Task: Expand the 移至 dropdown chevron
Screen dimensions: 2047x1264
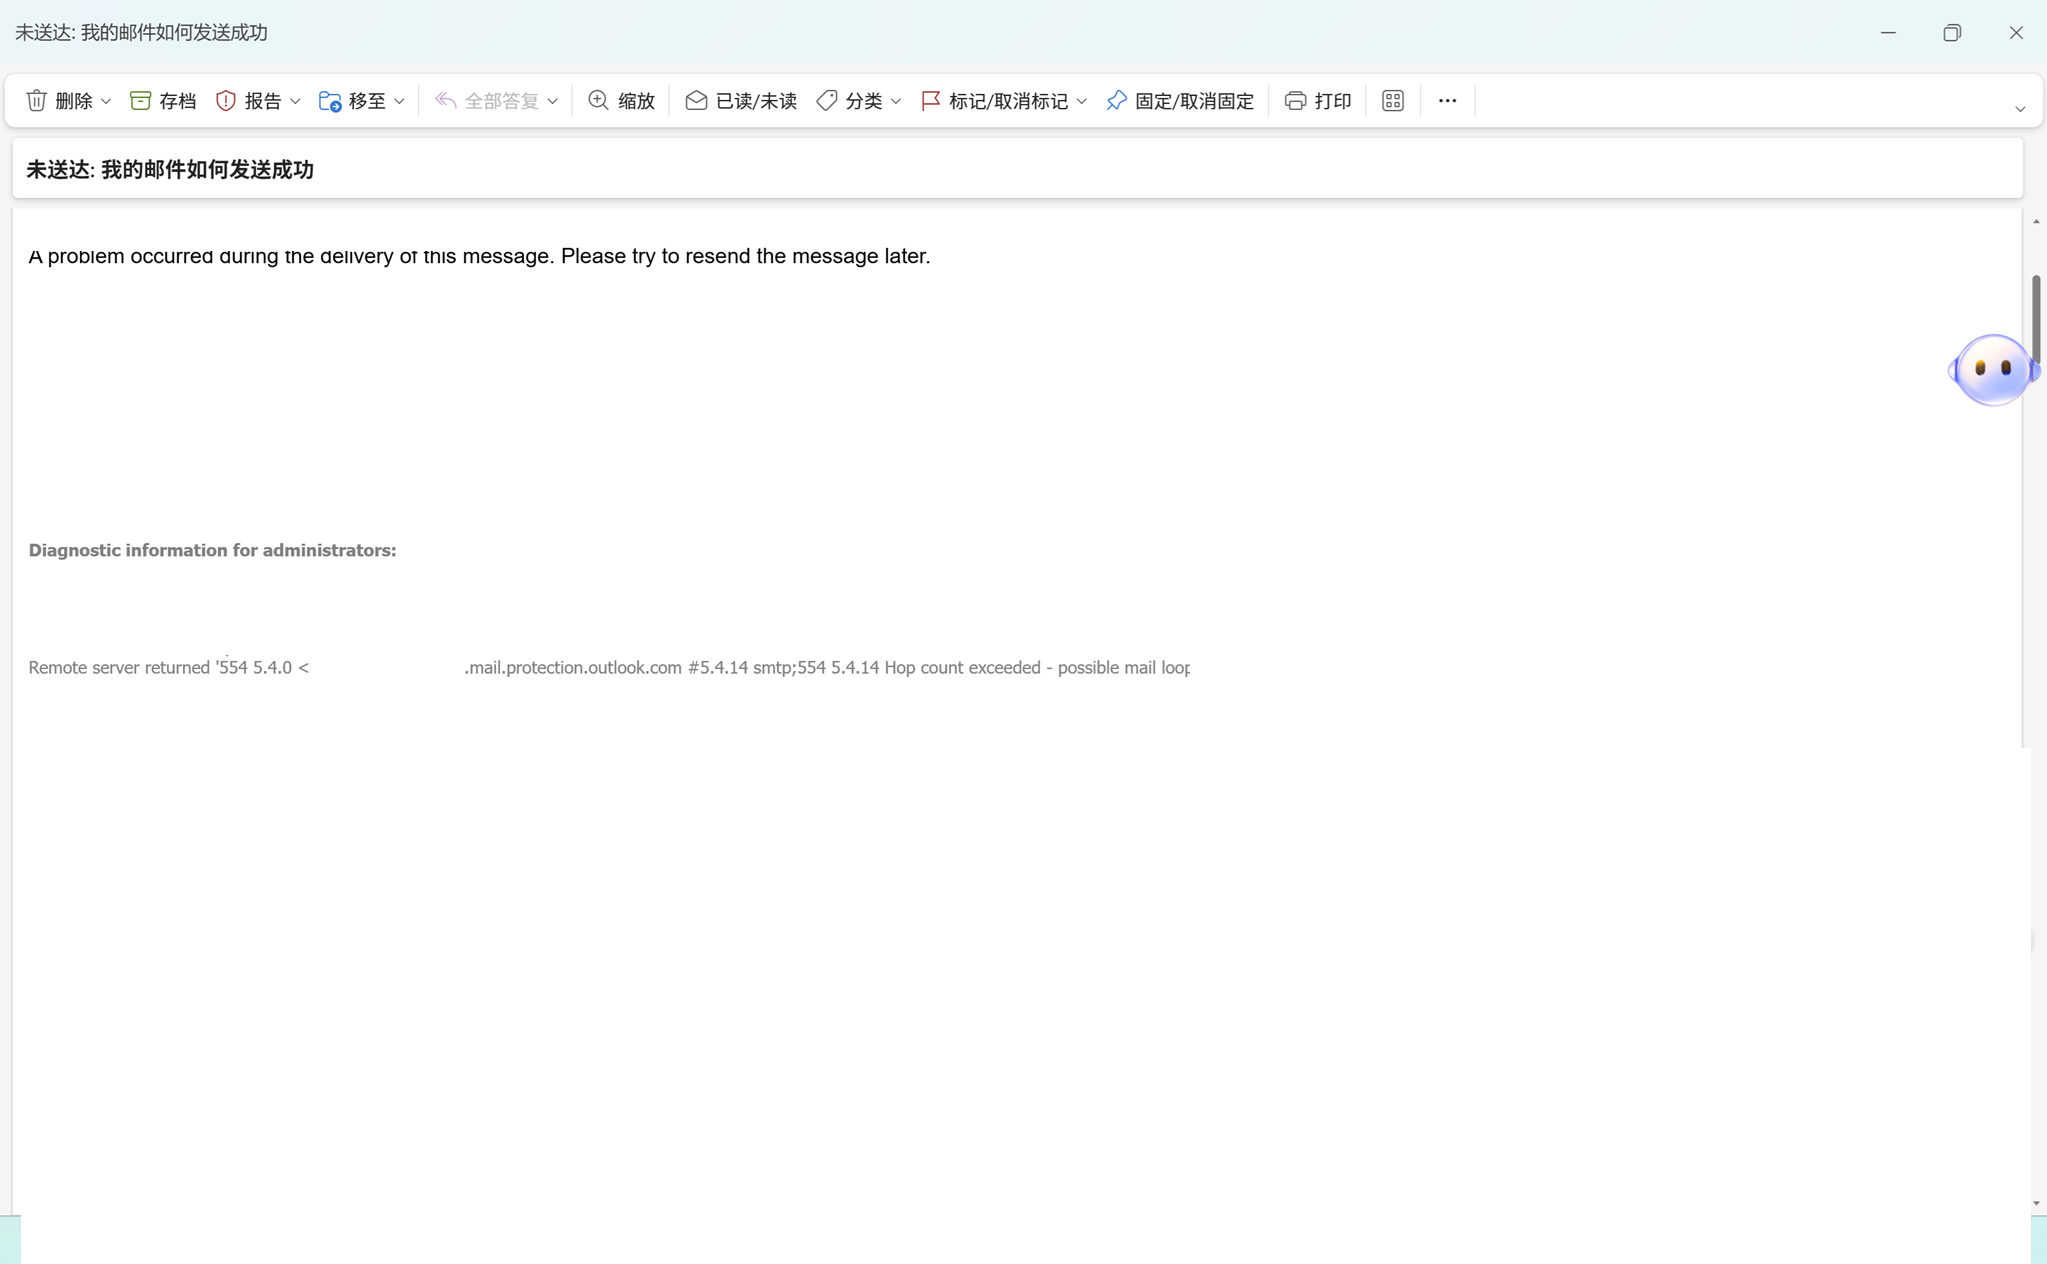Action: click(x=399, y=102)
